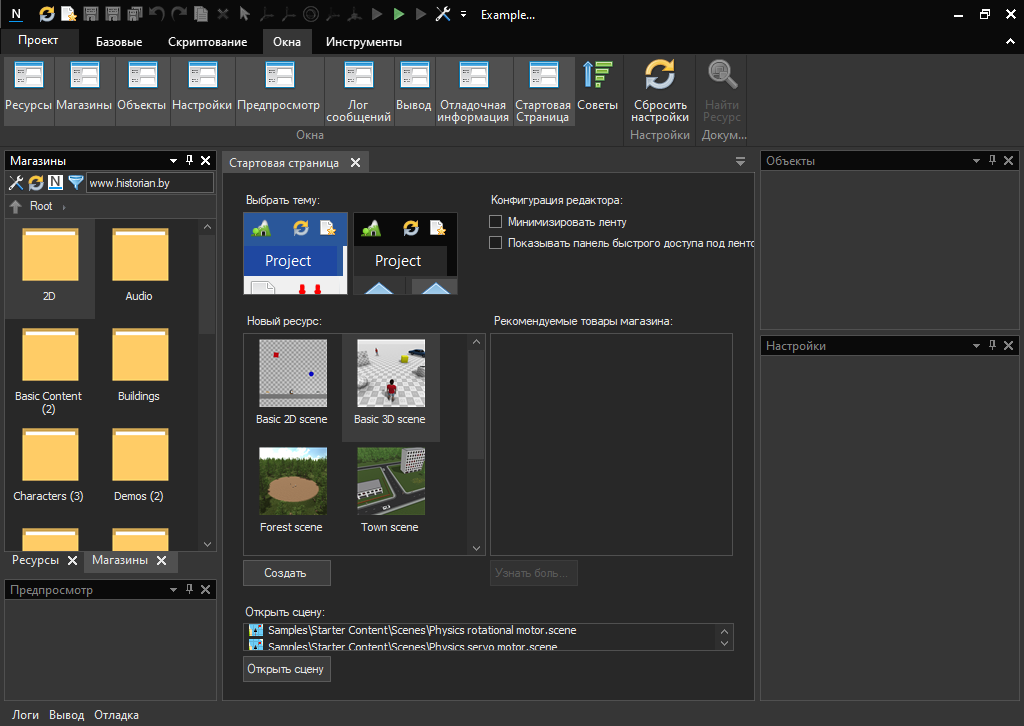This screenshot has width=1024, height=726.
Task: Collapse the ribbon with the chevron arrow
Action: (x=1009, y=42)
